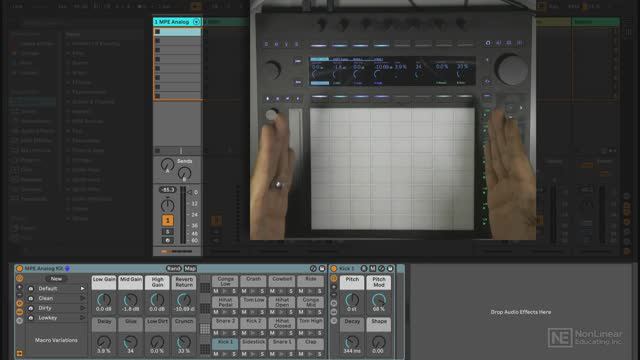Solo the Clap pad

pos(319,354)
